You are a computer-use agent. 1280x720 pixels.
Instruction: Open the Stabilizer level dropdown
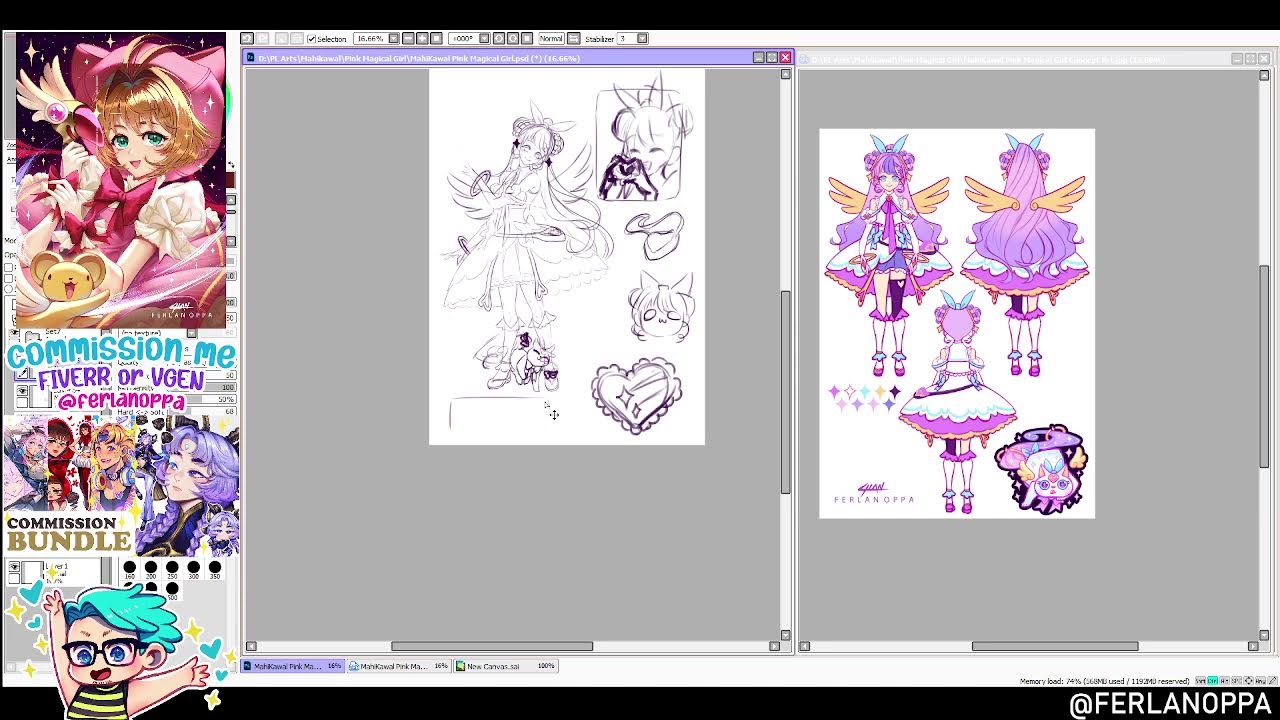point(642,39)
